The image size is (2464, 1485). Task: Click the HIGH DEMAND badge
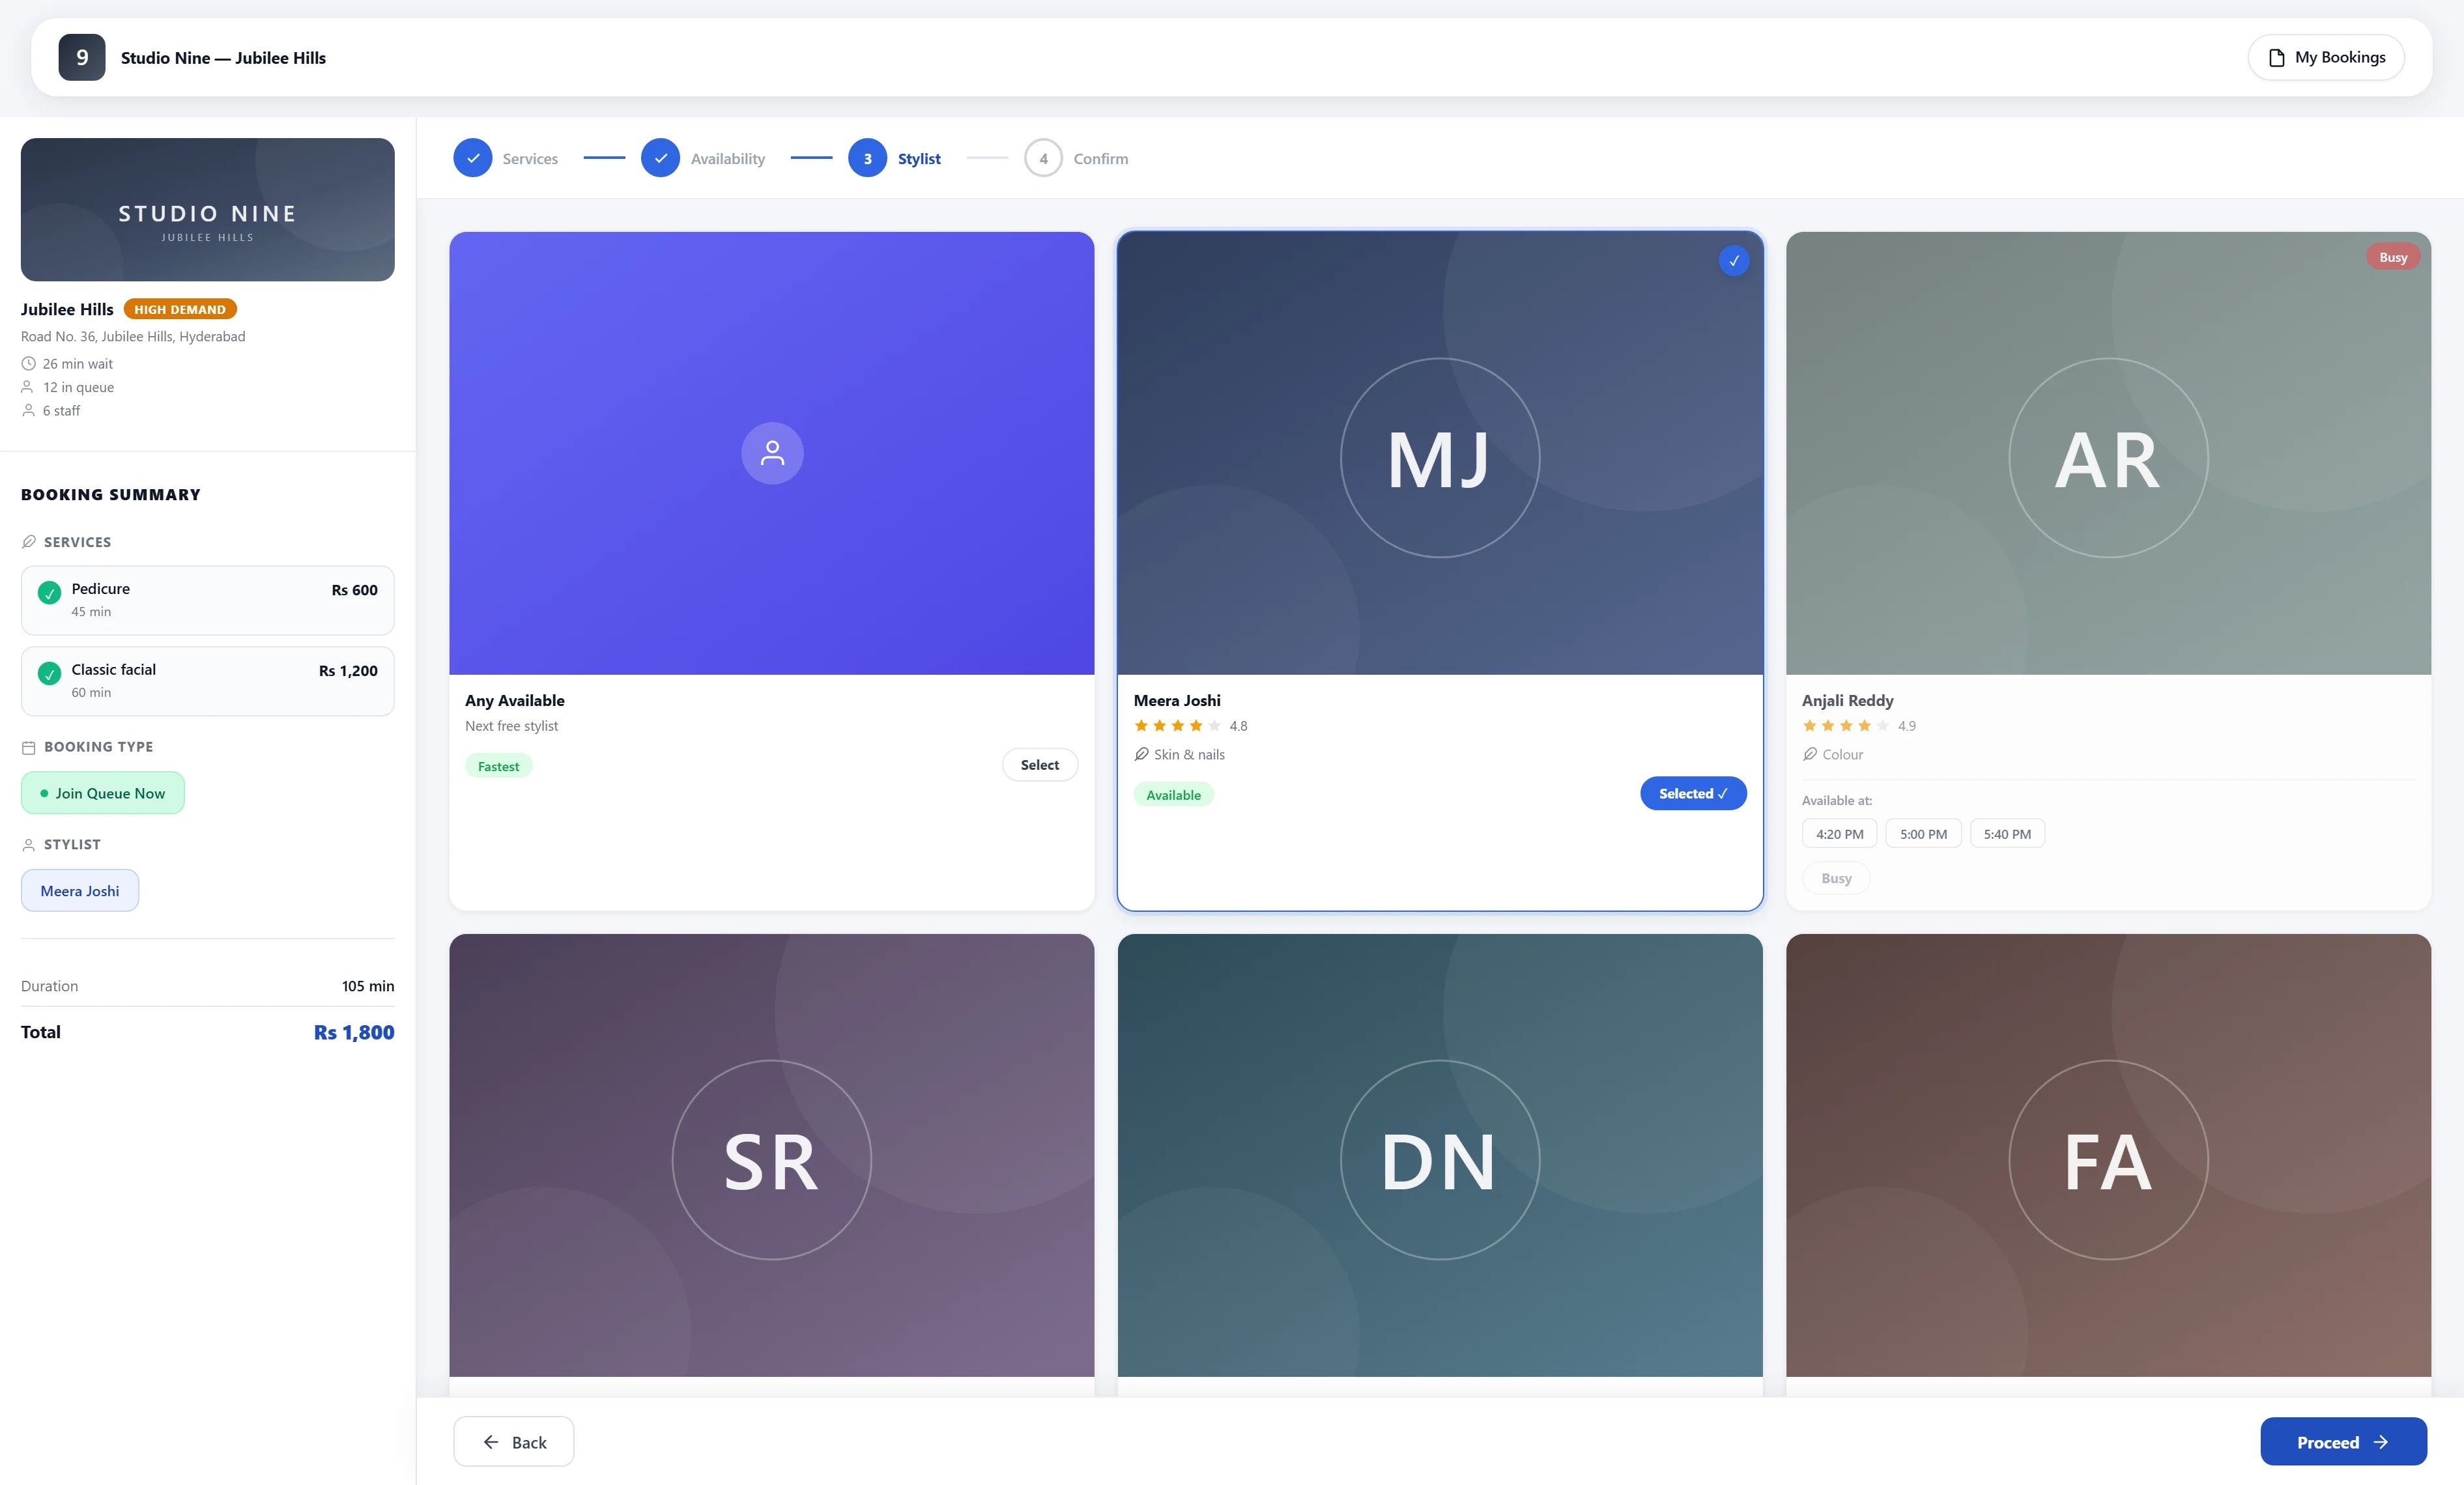tap(180, 309)
